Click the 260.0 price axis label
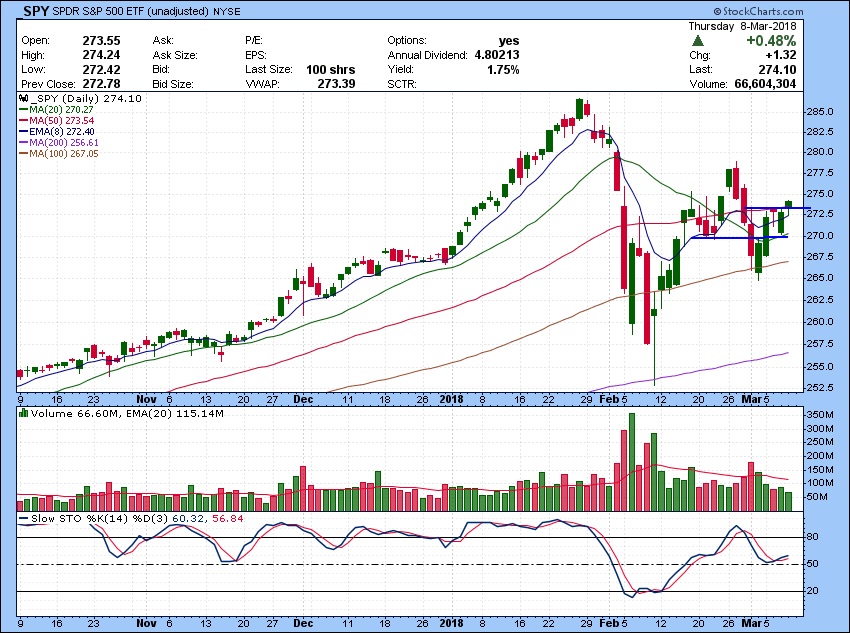Image resolution: width=850 pixels, height=633 pixels. [822, 321]
